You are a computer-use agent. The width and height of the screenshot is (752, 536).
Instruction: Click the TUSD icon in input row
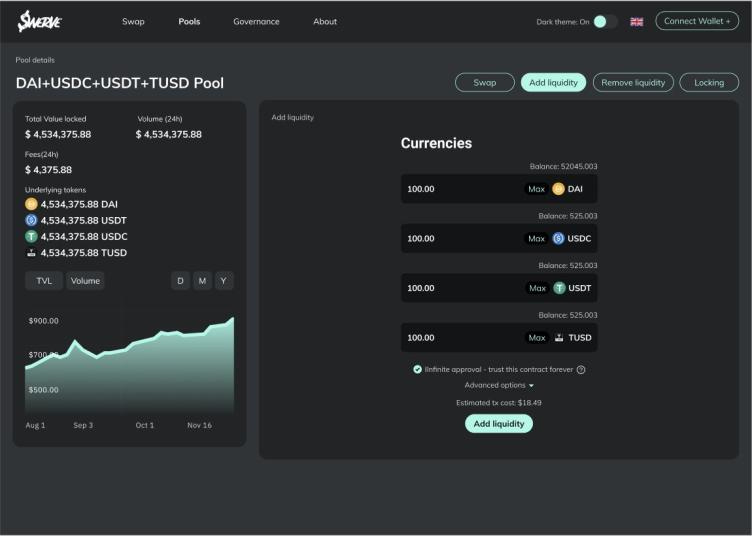pos(559,338)
